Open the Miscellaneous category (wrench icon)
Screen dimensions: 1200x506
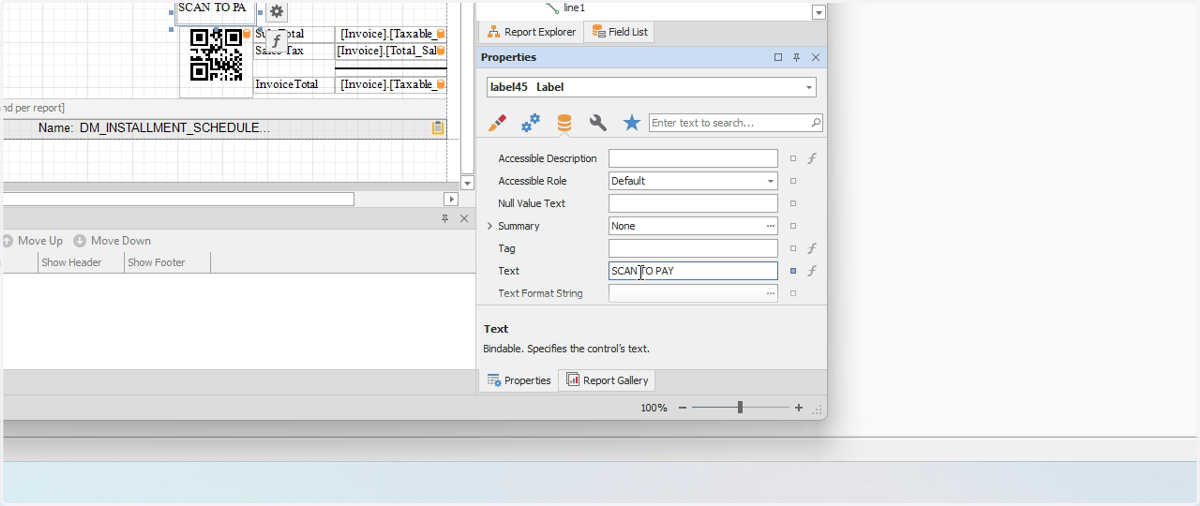click(598, 123)
